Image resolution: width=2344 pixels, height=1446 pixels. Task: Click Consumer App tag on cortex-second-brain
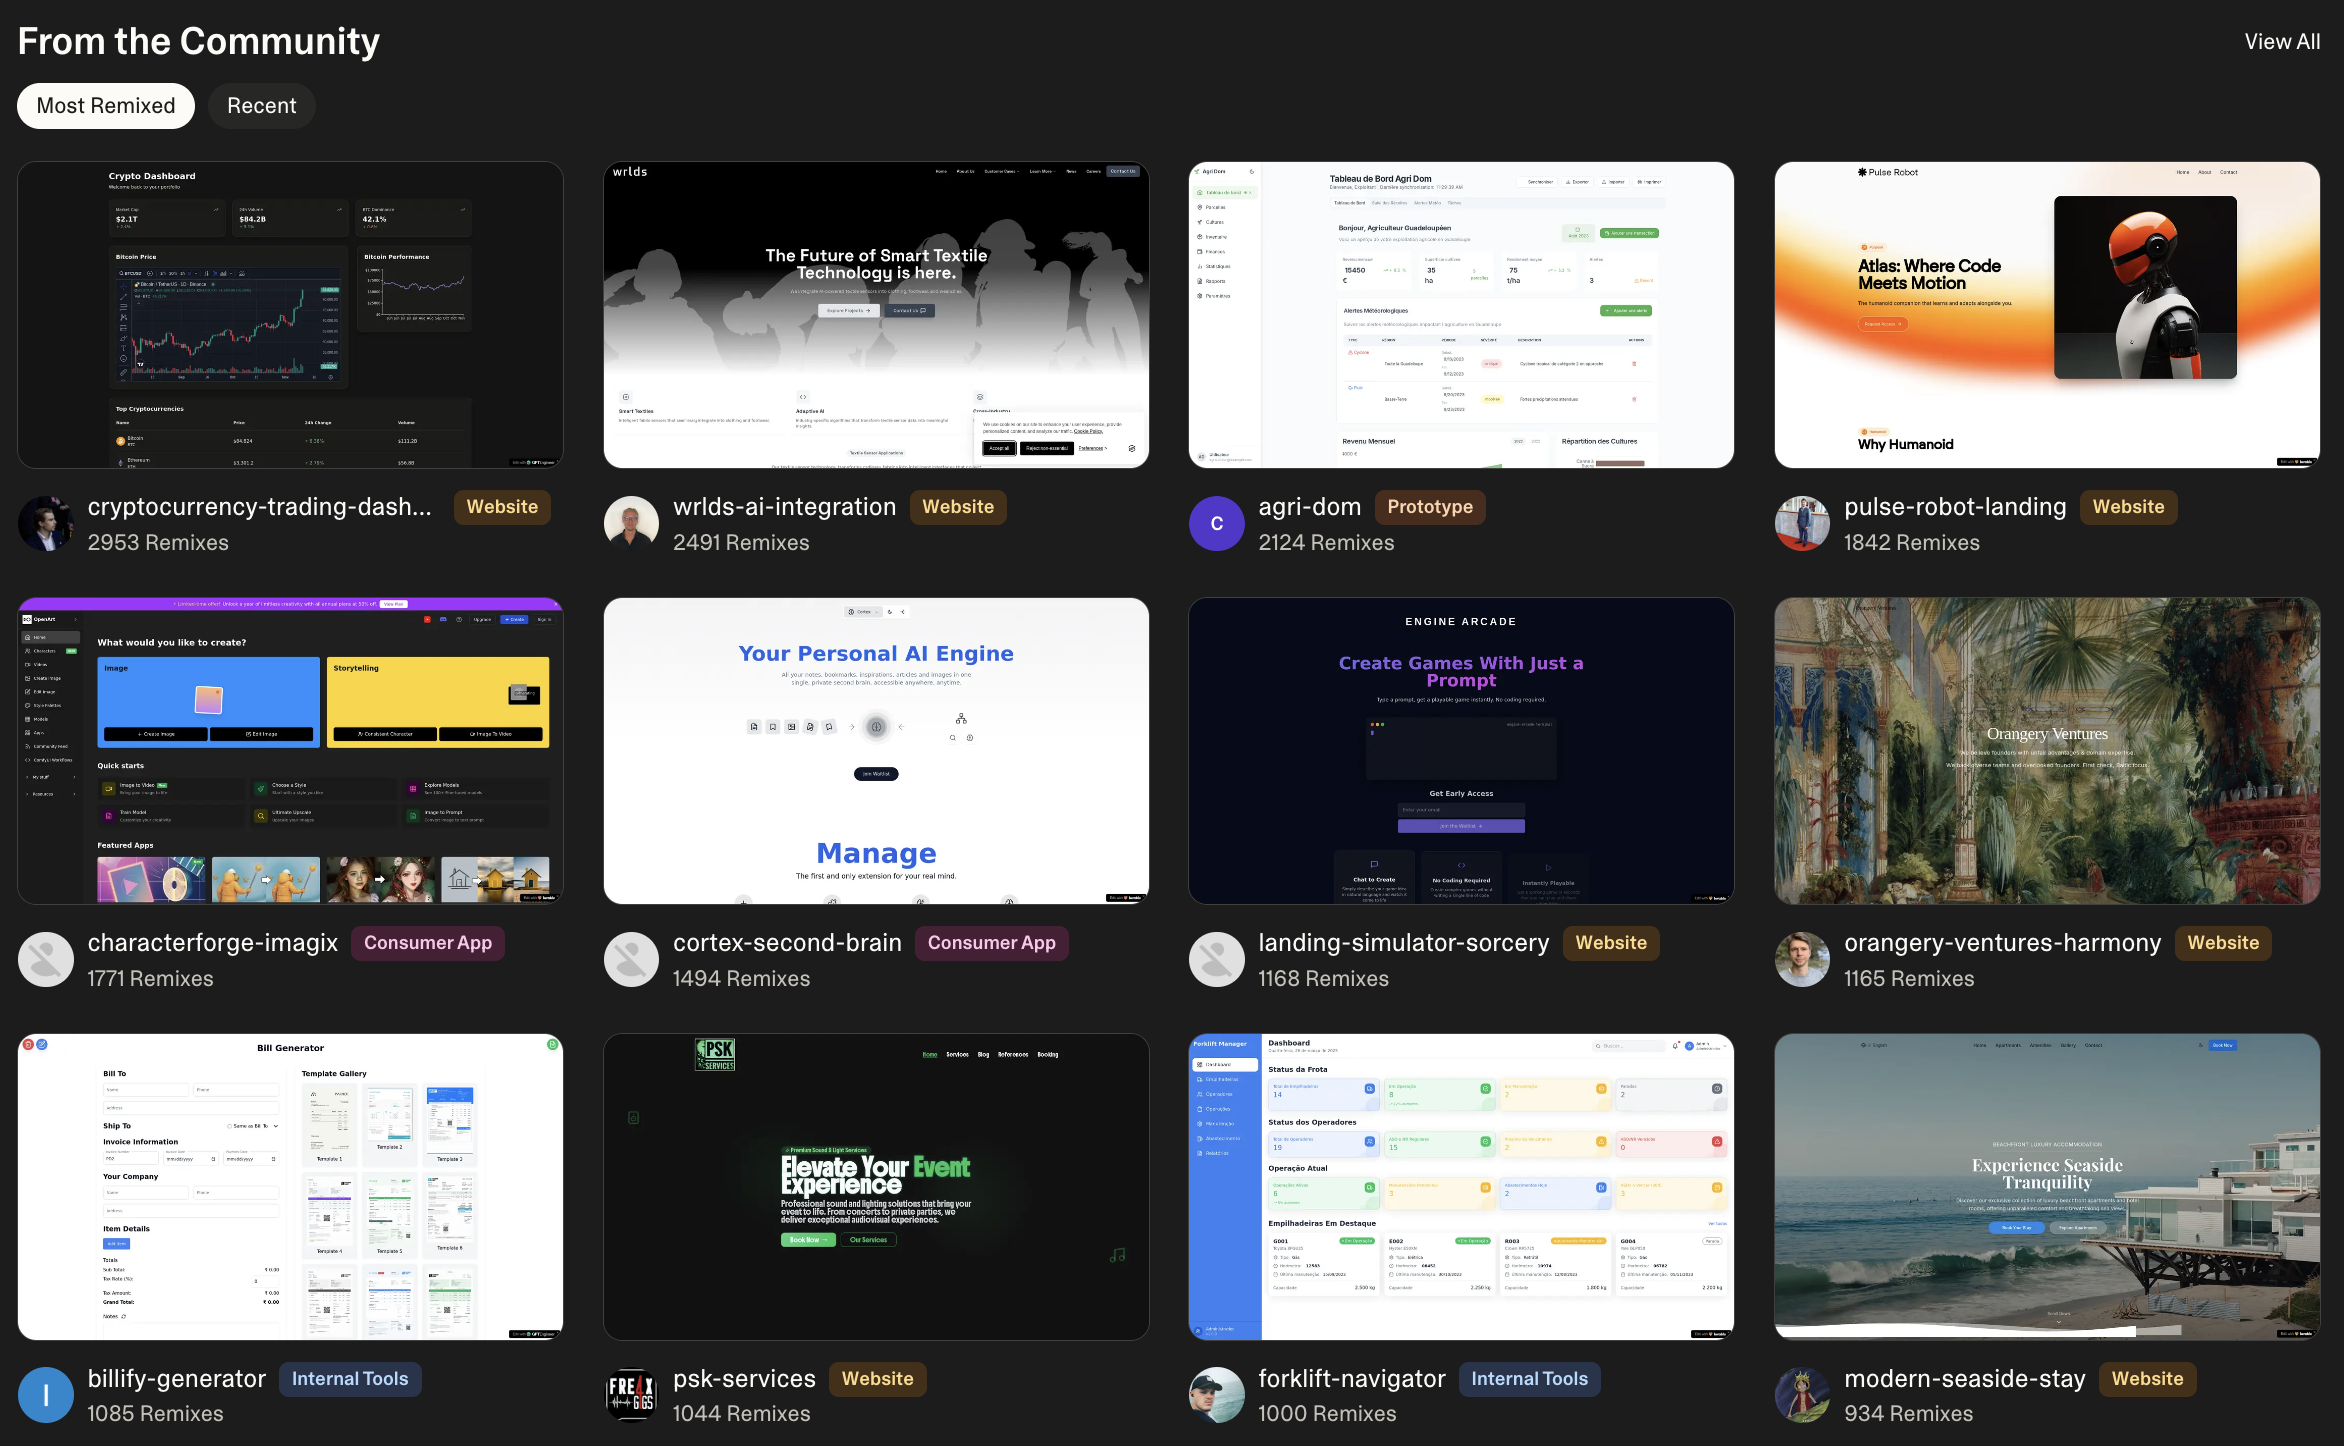pos(991,943)
